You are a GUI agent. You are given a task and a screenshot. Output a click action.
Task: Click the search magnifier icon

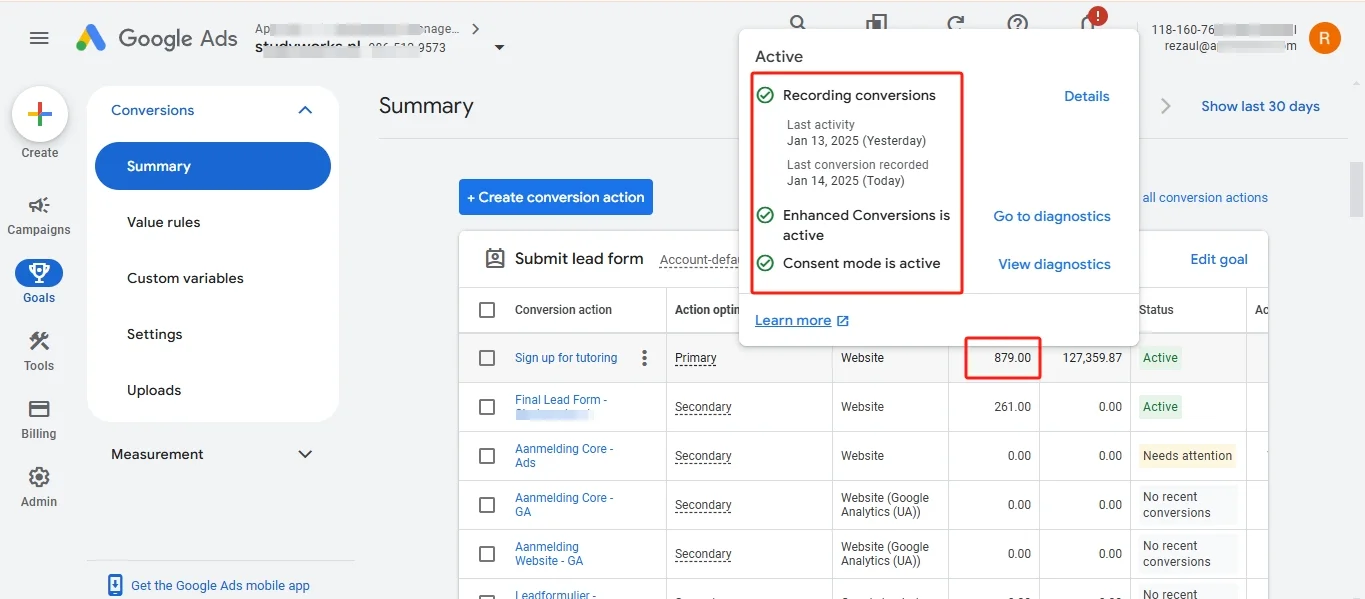798,23
